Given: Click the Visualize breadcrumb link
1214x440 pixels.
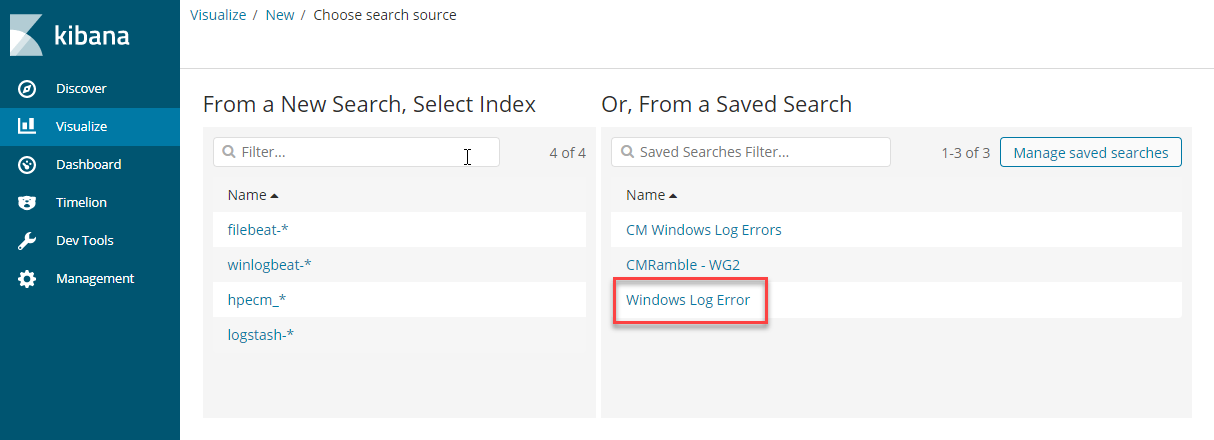Looking at the screenshot, I should (218, 15).
